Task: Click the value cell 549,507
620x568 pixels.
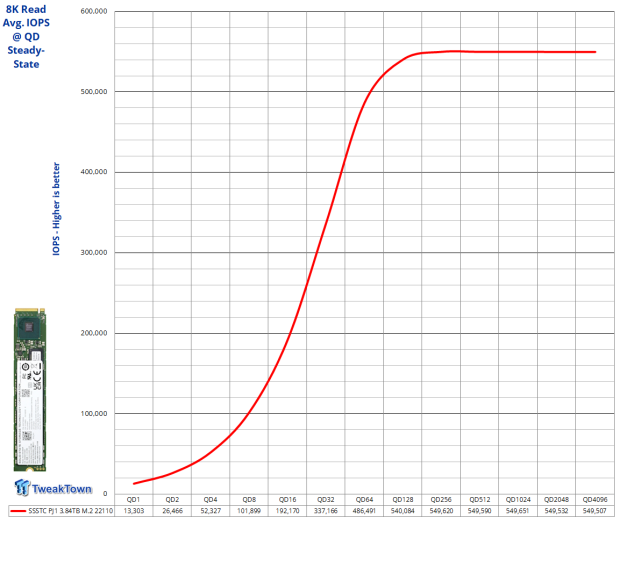Action: click(595, 511)
